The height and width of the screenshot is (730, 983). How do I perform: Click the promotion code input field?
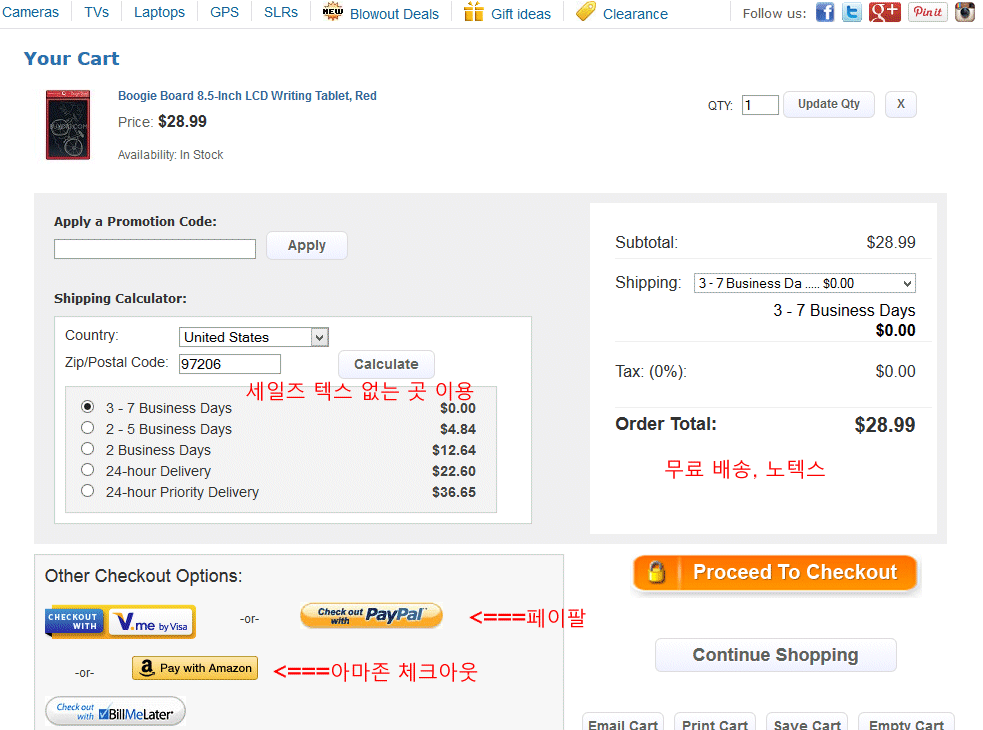[155, 249]
